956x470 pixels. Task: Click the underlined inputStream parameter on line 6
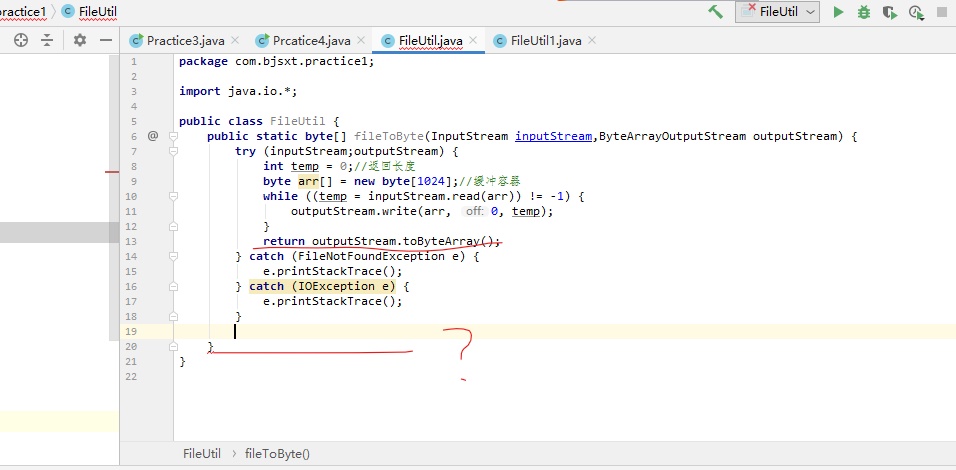[x=554, y=136]
